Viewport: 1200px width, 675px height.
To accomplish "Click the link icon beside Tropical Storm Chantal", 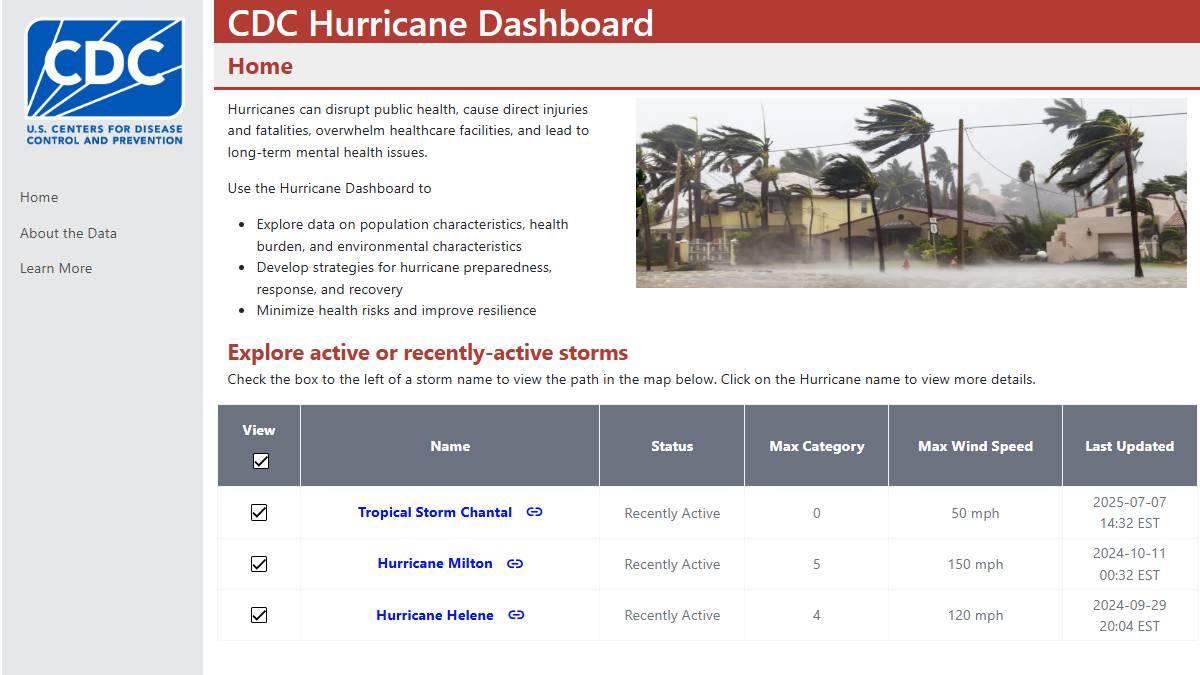I will (x=534, y=512).
